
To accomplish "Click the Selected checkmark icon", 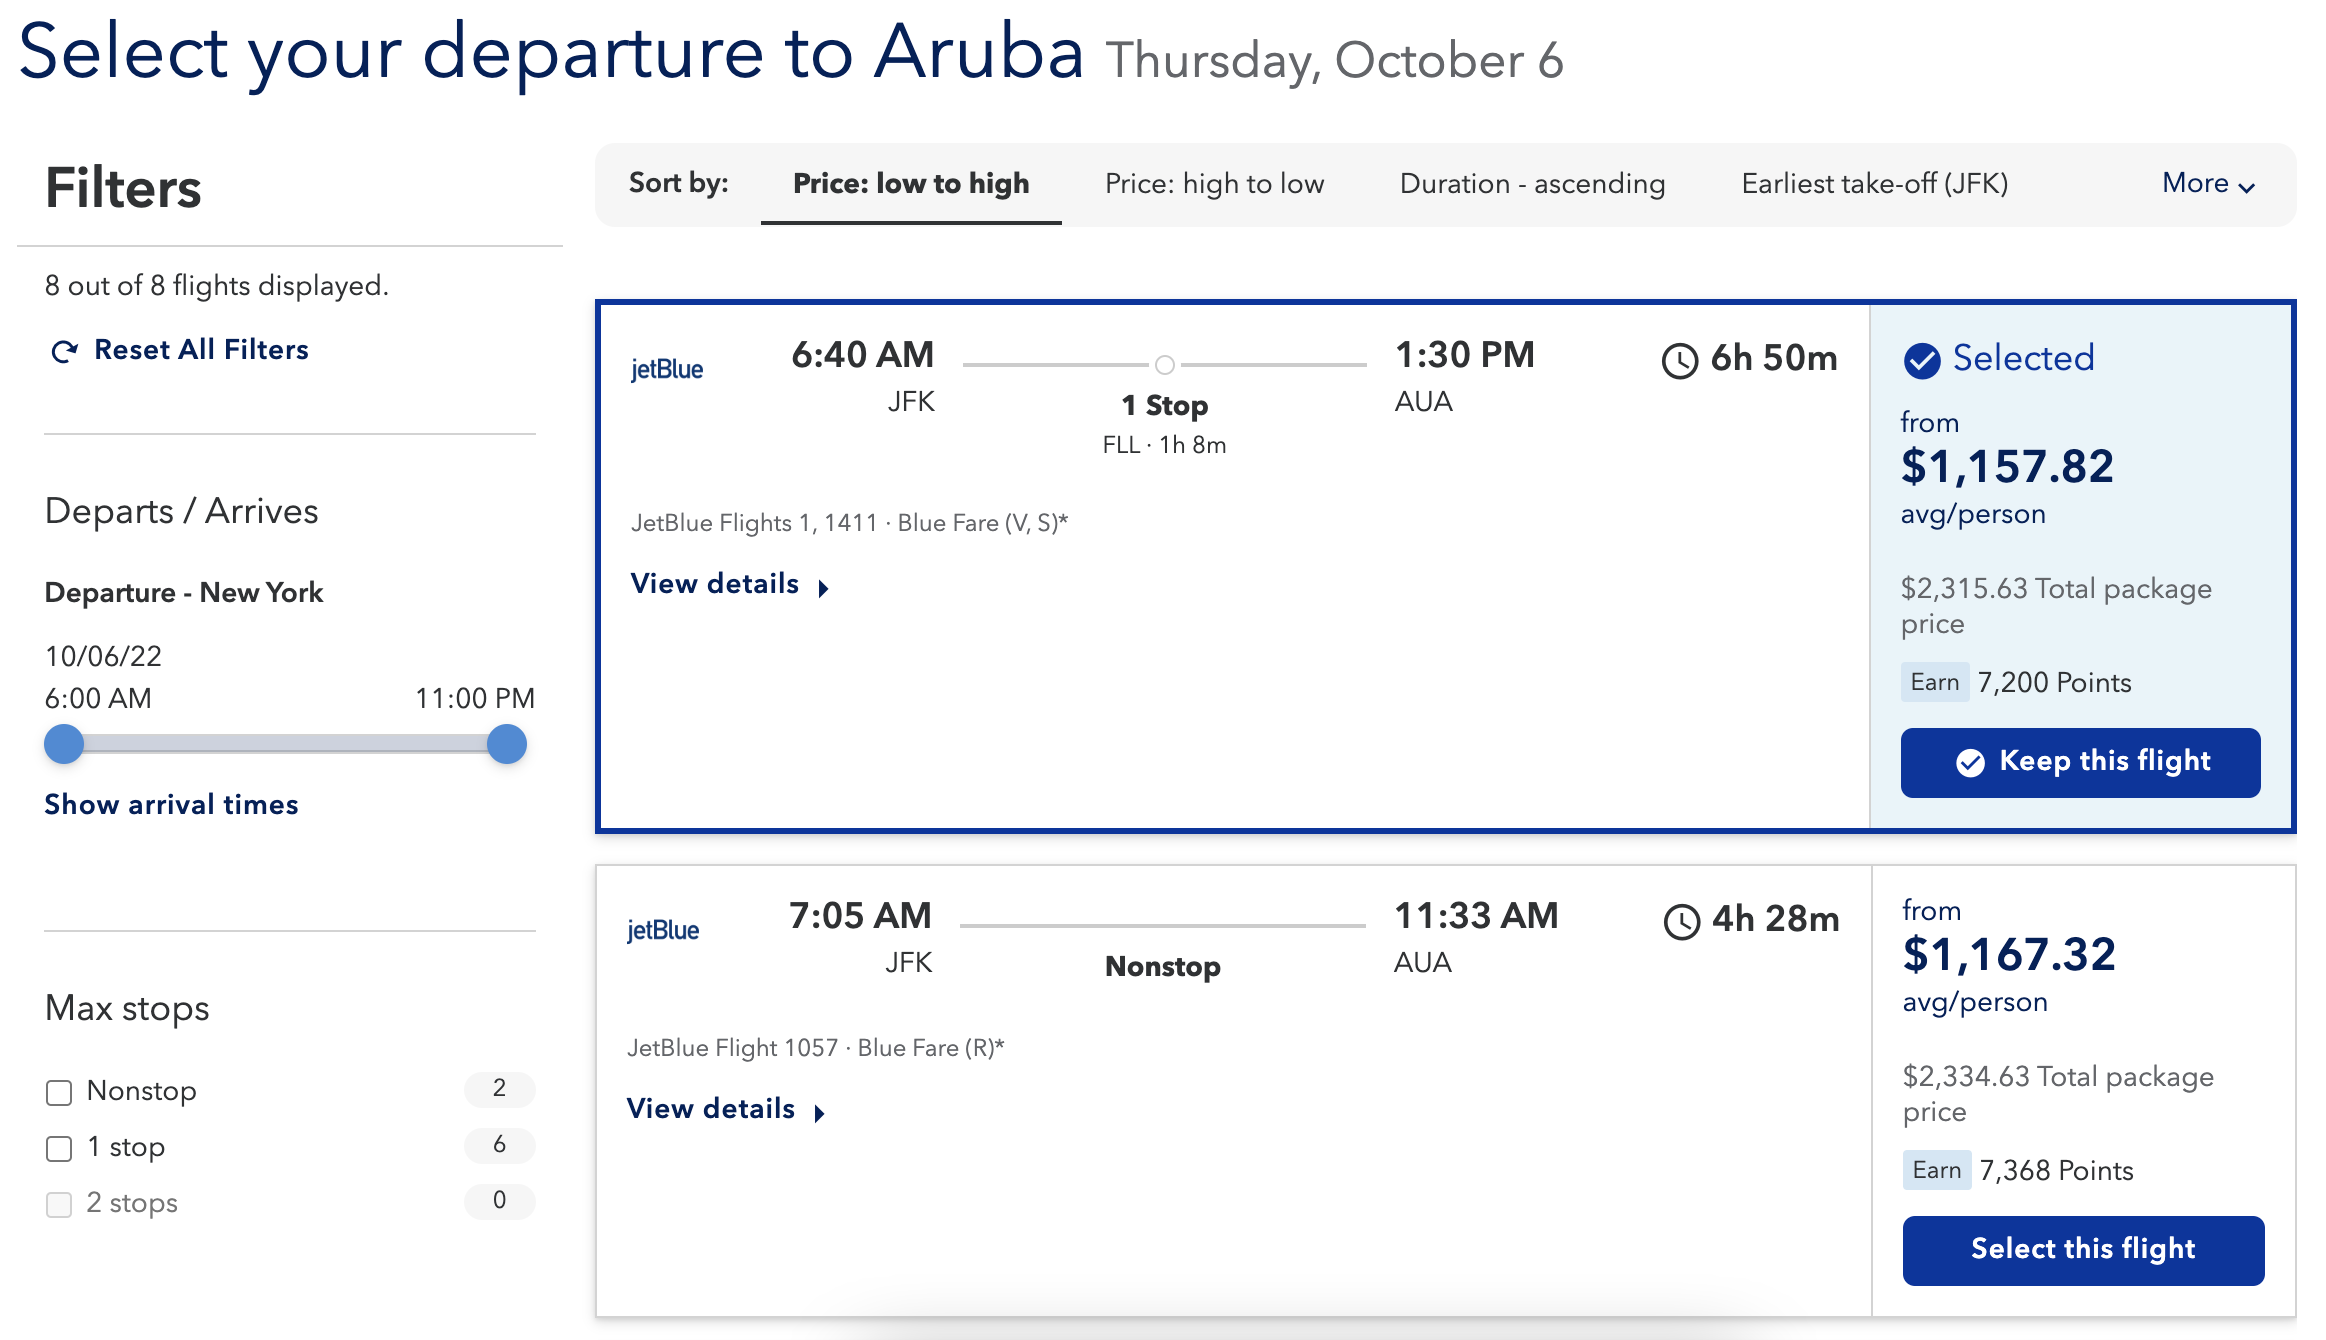I will tap(1921, 360).
